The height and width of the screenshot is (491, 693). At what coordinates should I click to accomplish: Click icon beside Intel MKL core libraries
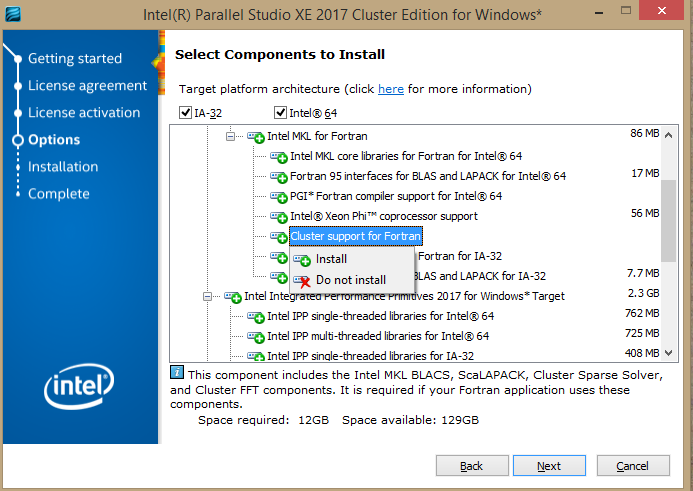(279, 157)
